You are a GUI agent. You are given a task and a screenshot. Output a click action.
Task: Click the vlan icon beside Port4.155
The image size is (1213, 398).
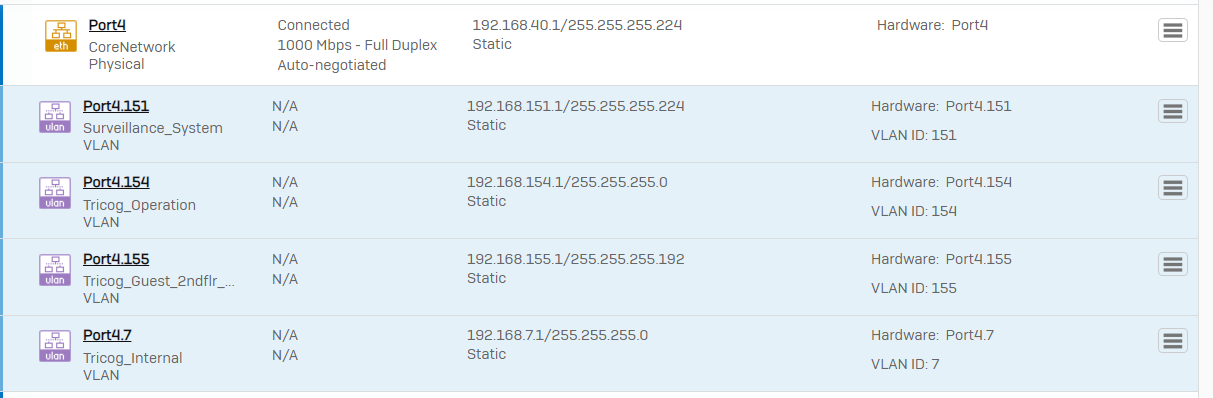(55, 270)
